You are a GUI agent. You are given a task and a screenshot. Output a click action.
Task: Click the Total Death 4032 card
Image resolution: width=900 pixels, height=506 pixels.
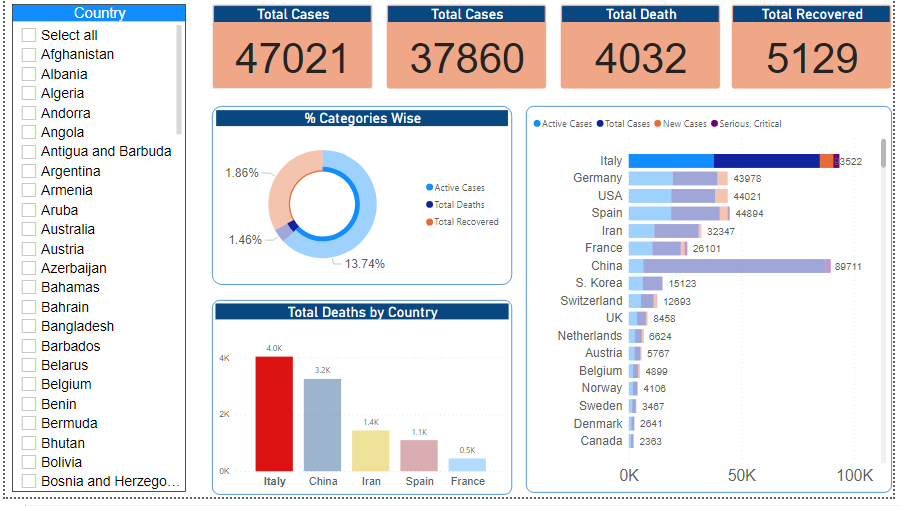641,47
